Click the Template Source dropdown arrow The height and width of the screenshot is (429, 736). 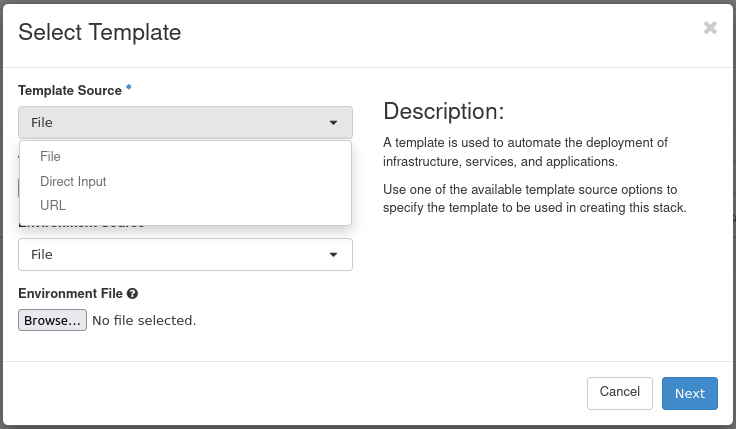coord(333,123)
